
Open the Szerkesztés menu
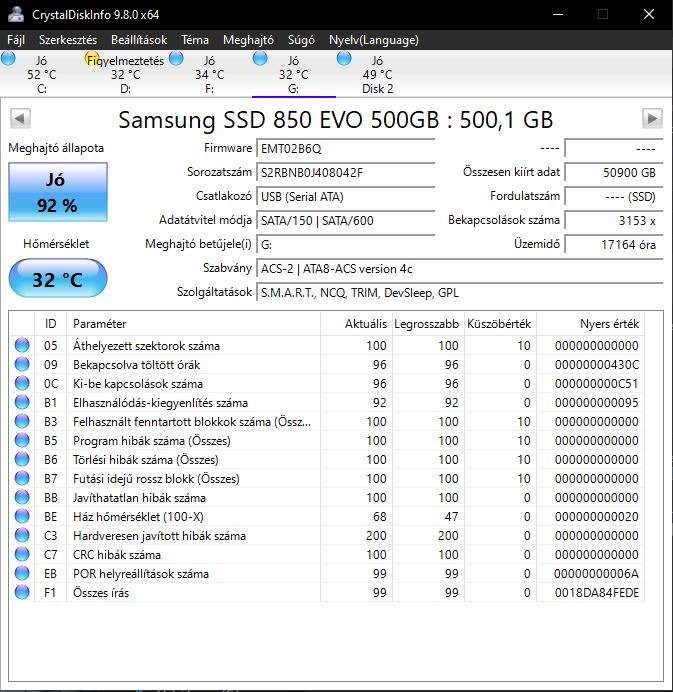coord(68,40)
